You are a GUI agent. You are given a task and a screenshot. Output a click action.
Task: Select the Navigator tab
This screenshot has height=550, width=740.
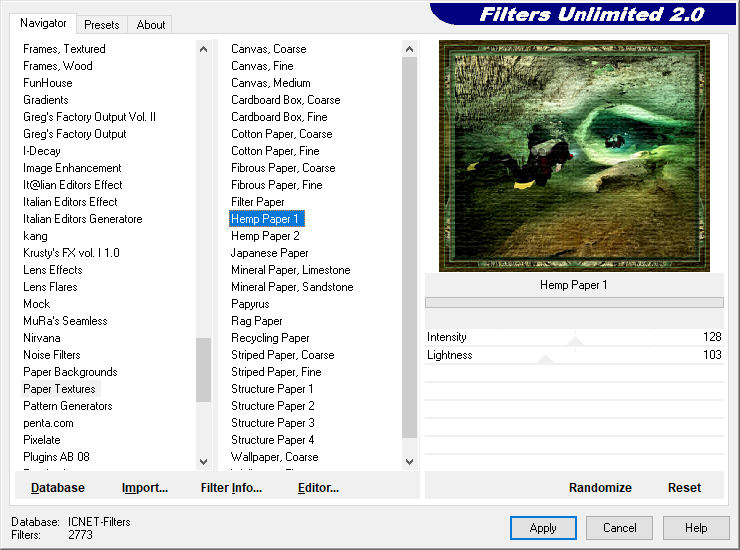click(x=43, y=23)
